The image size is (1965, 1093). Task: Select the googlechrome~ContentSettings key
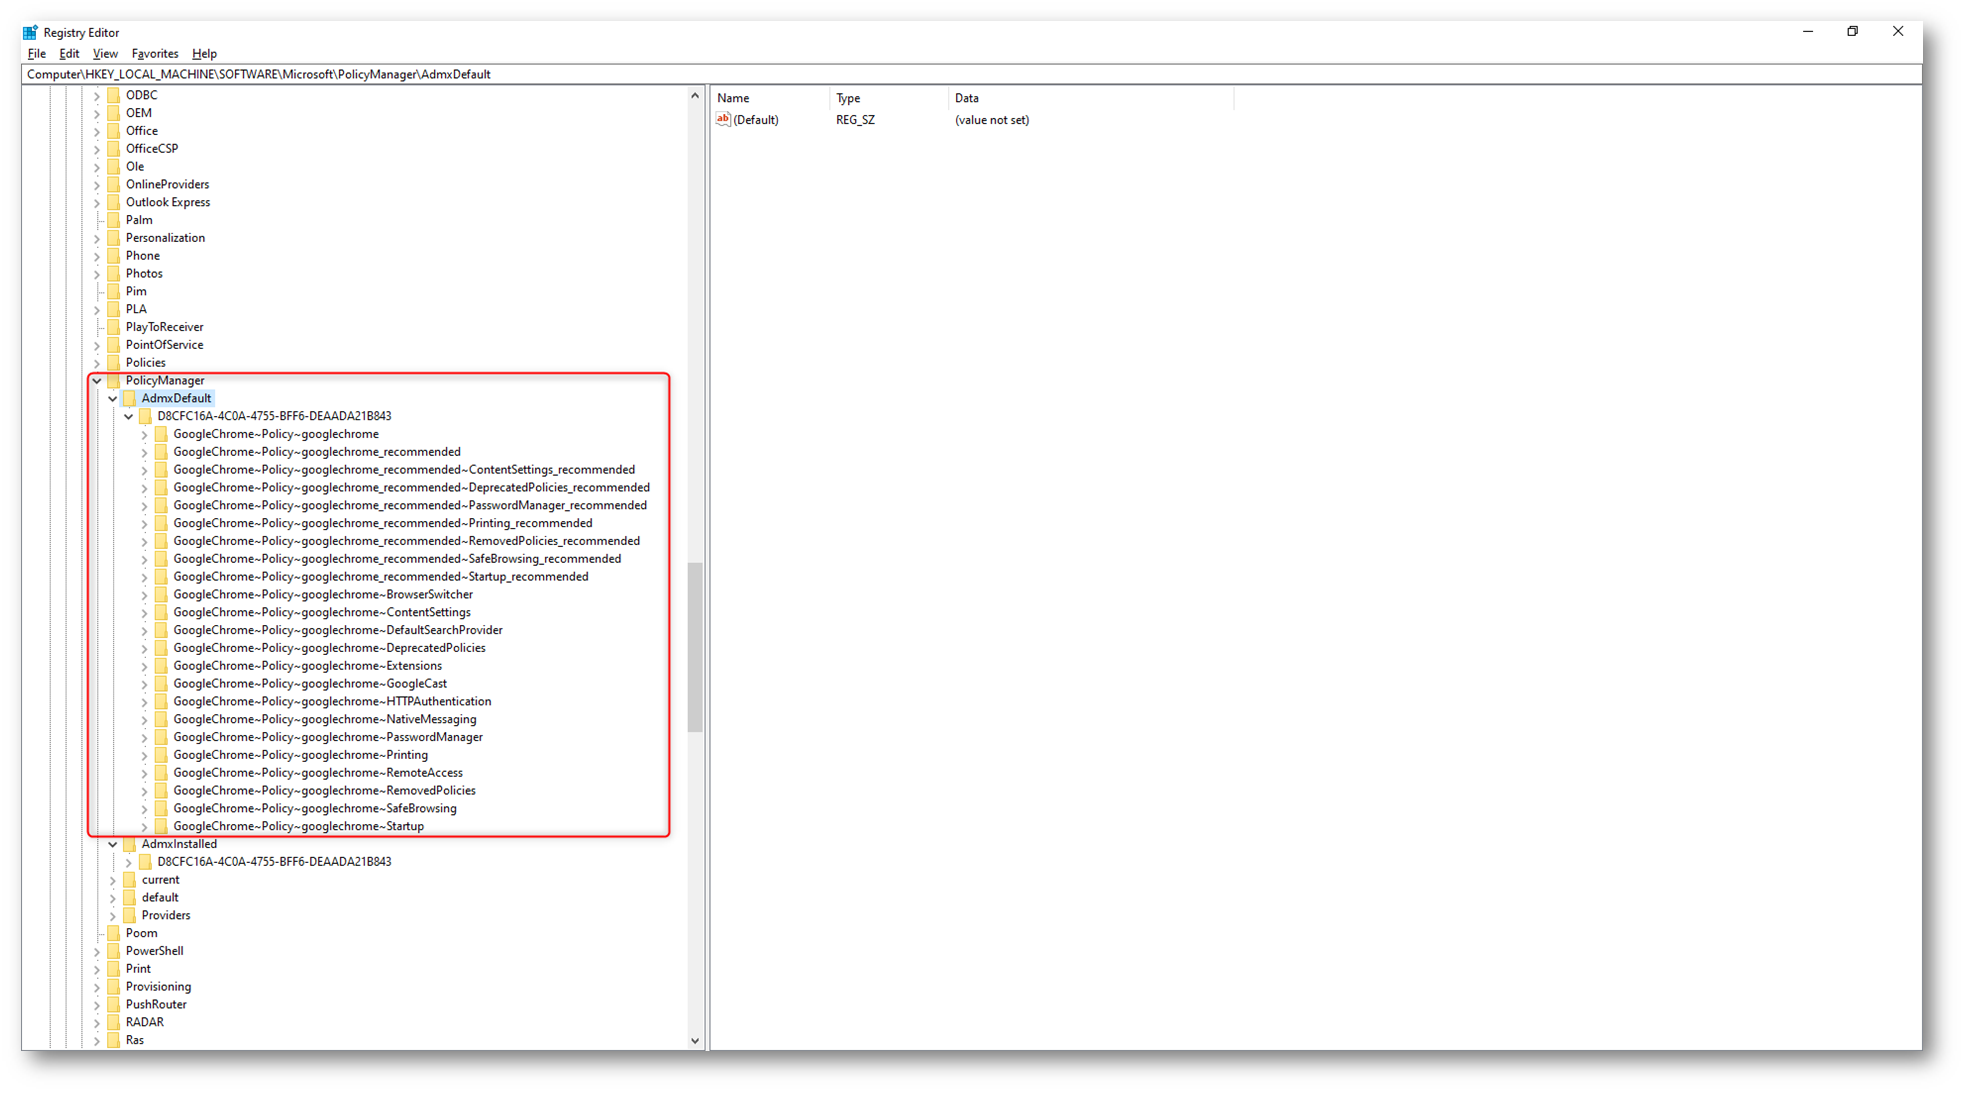[322, 613]
